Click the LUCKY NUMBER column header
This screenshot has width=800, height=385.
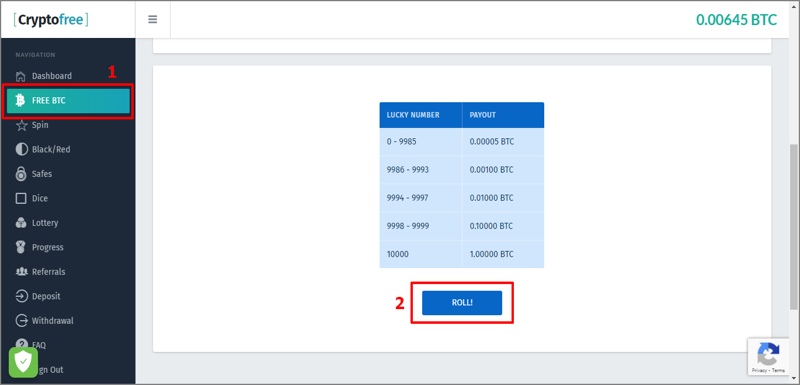(x=420, y=115)
